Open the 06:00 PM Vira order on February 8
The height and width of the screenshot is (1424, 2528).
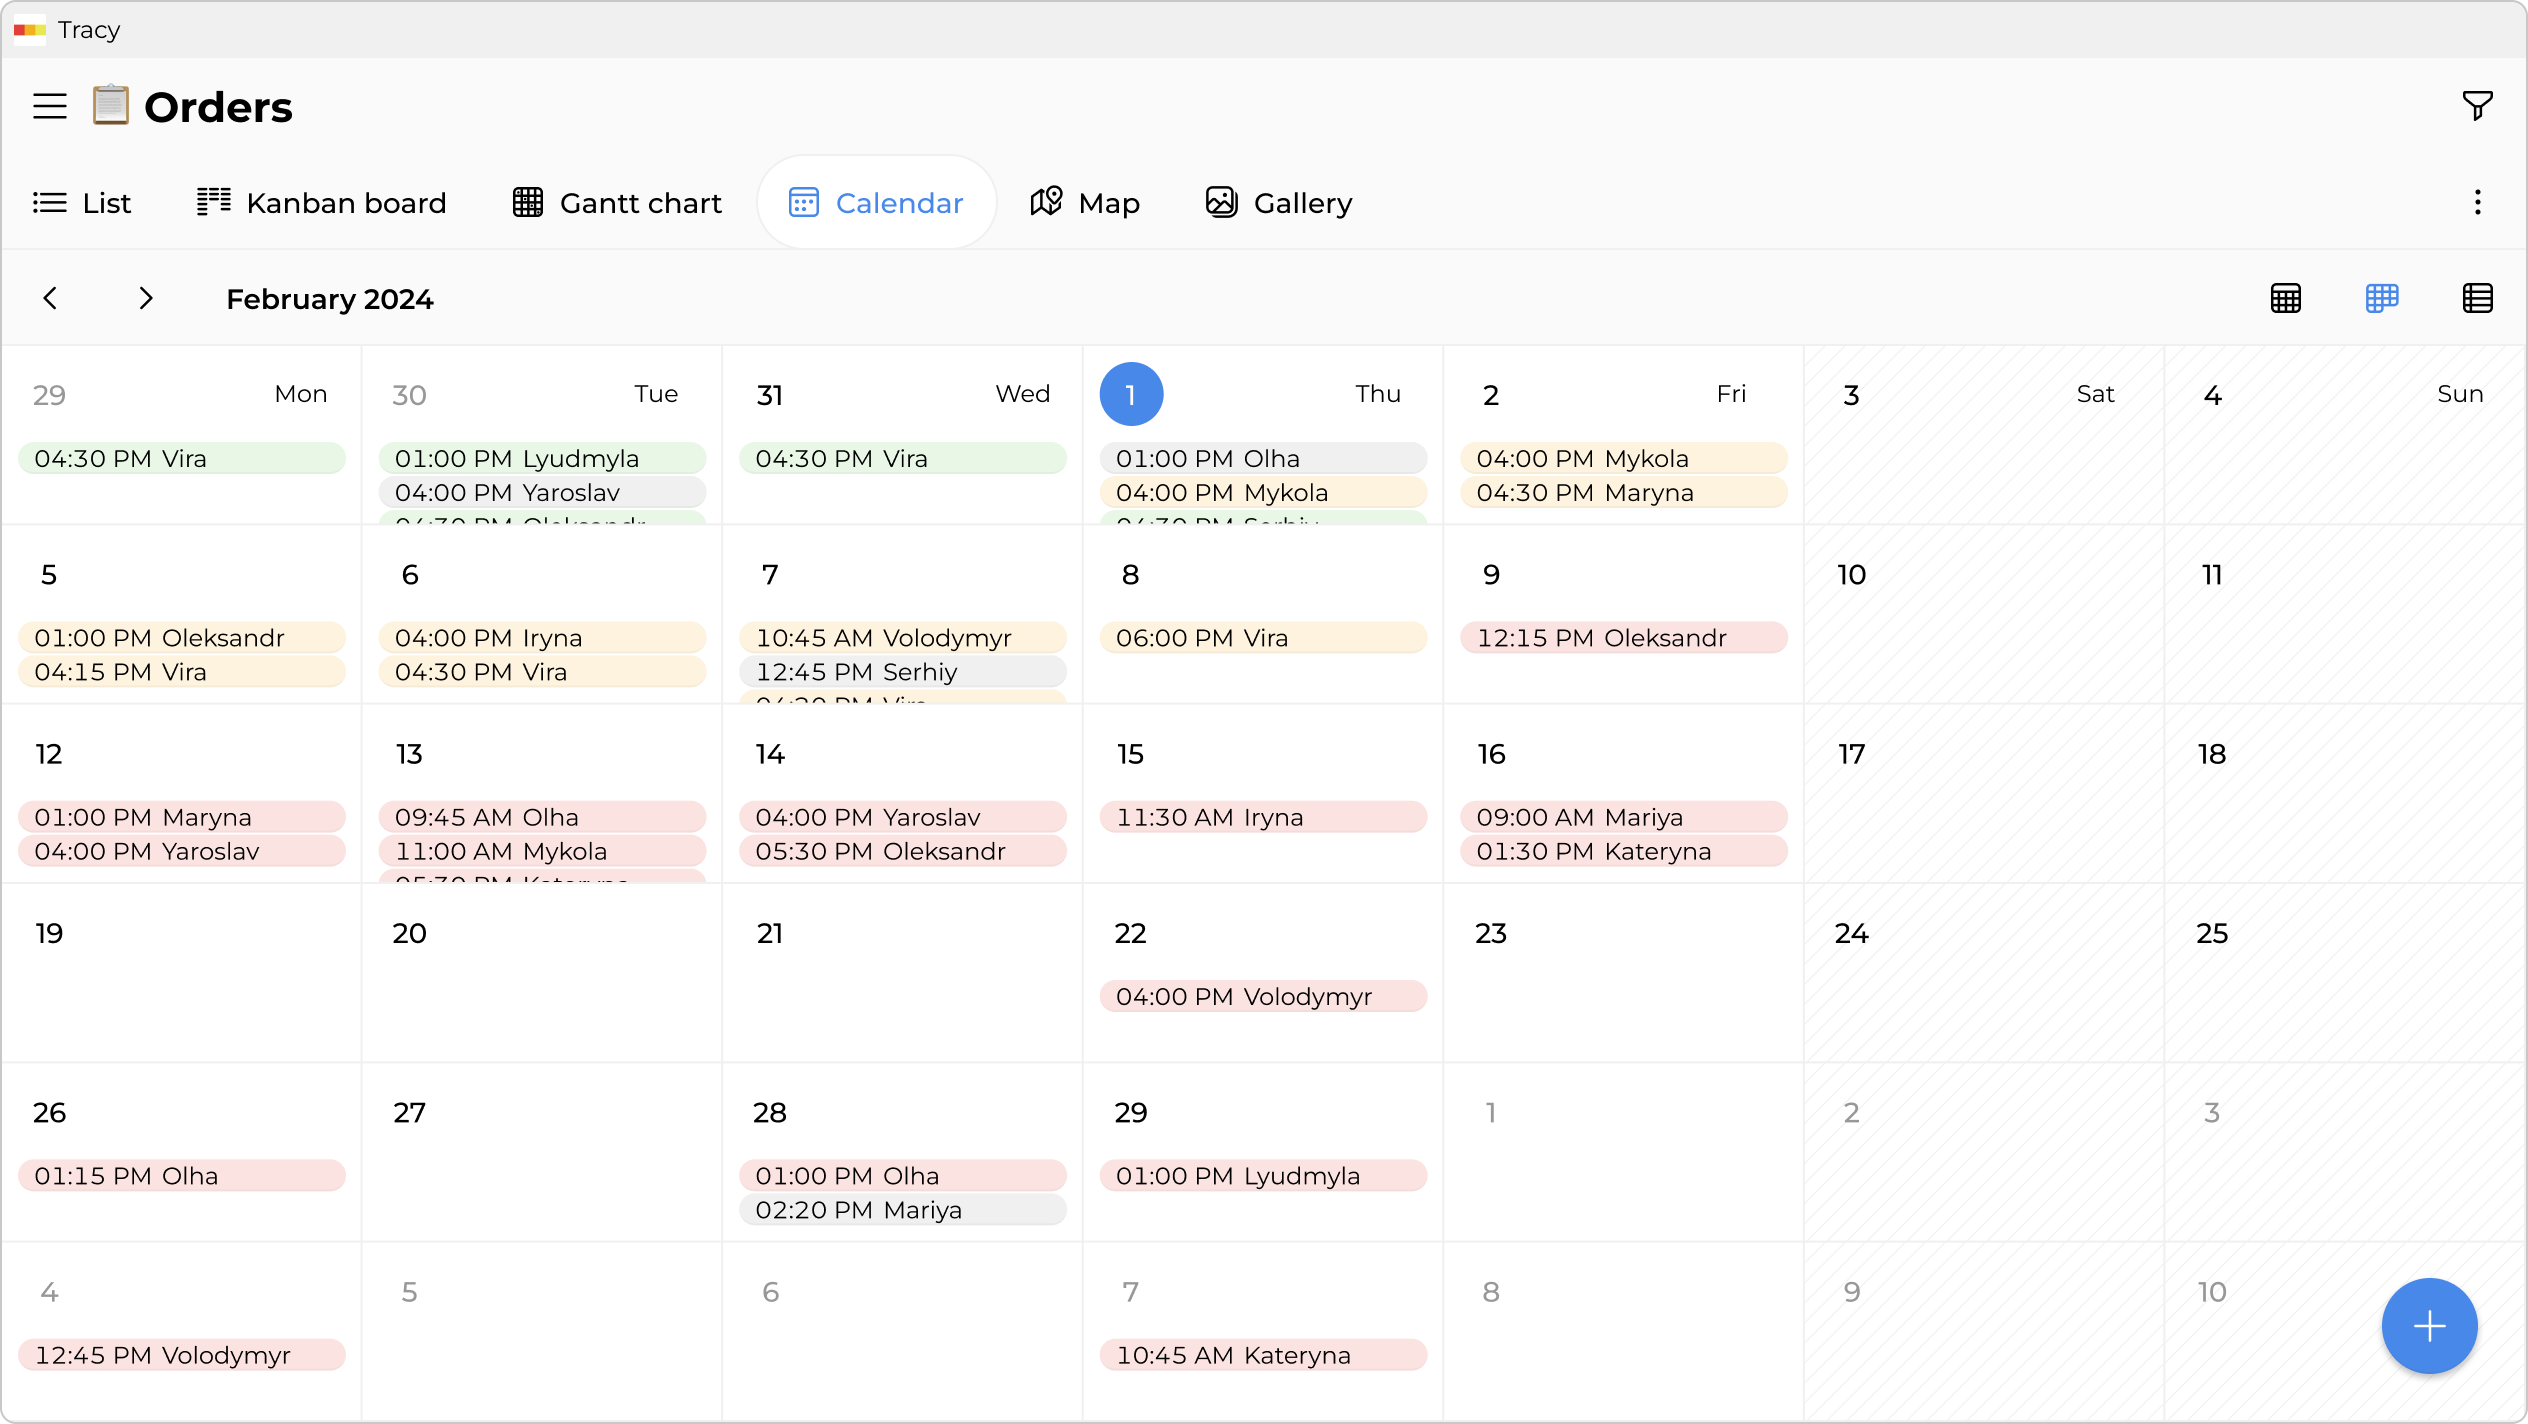click(1262, 637)
